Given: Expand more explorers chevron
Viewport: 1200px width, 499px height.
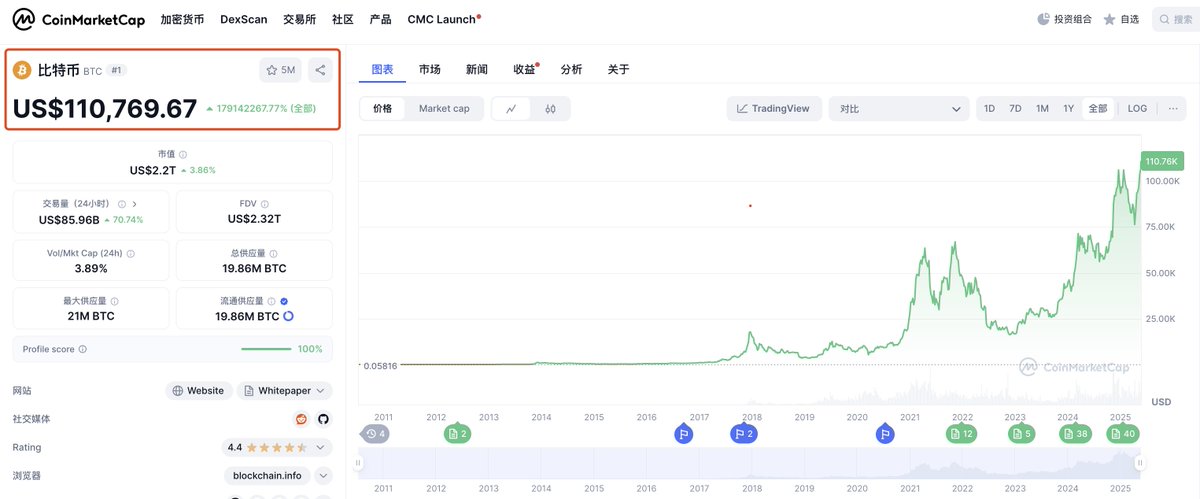Looking at the screenshot, I should pyautogui.click(x=323, y=476).
